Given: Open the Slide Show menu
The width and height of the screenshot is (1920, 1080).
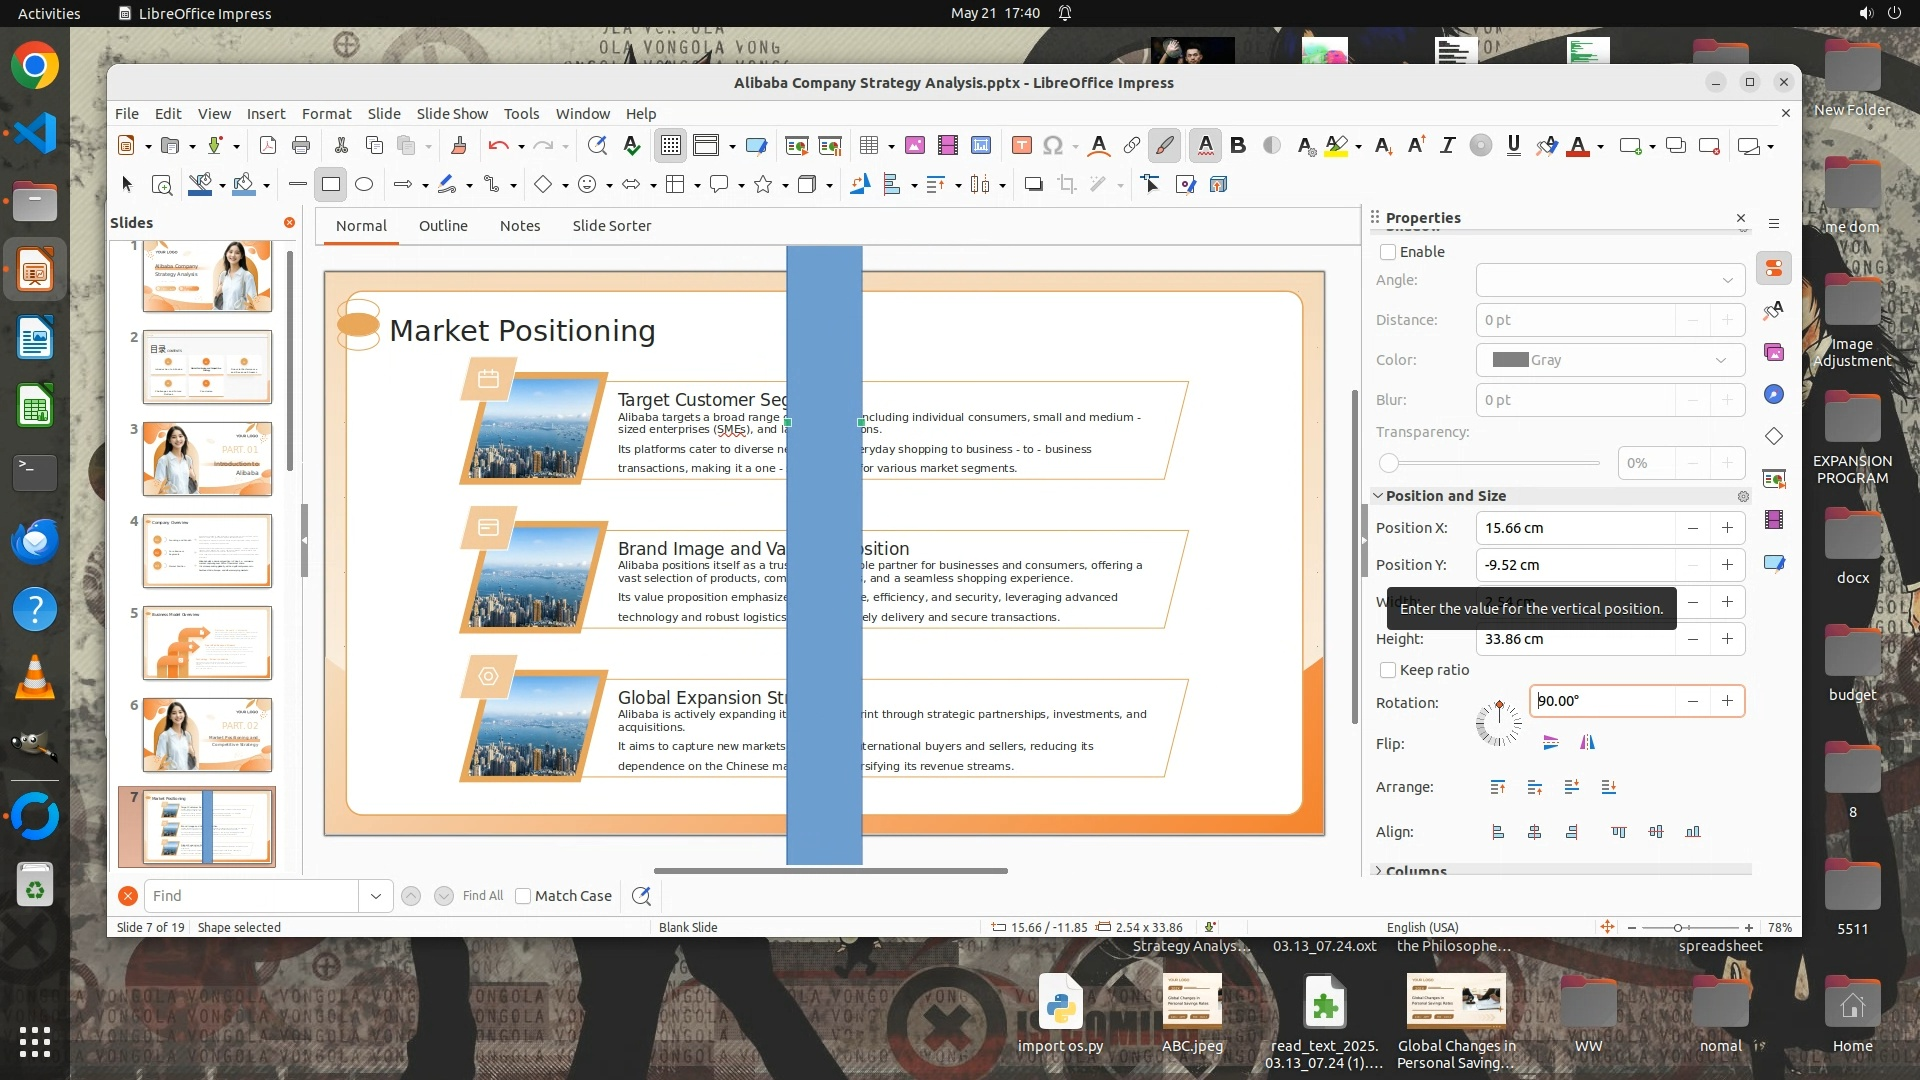Looking at the screenshot, I should [x=452, y=114].
